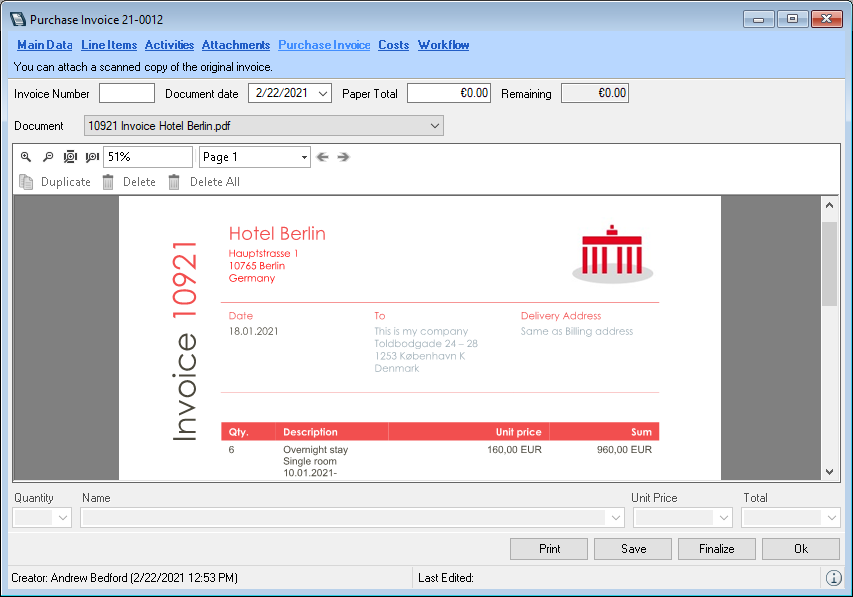
Task: Switch to the Line Items tab
Action: pyautogui.click(x=109, y=45)
